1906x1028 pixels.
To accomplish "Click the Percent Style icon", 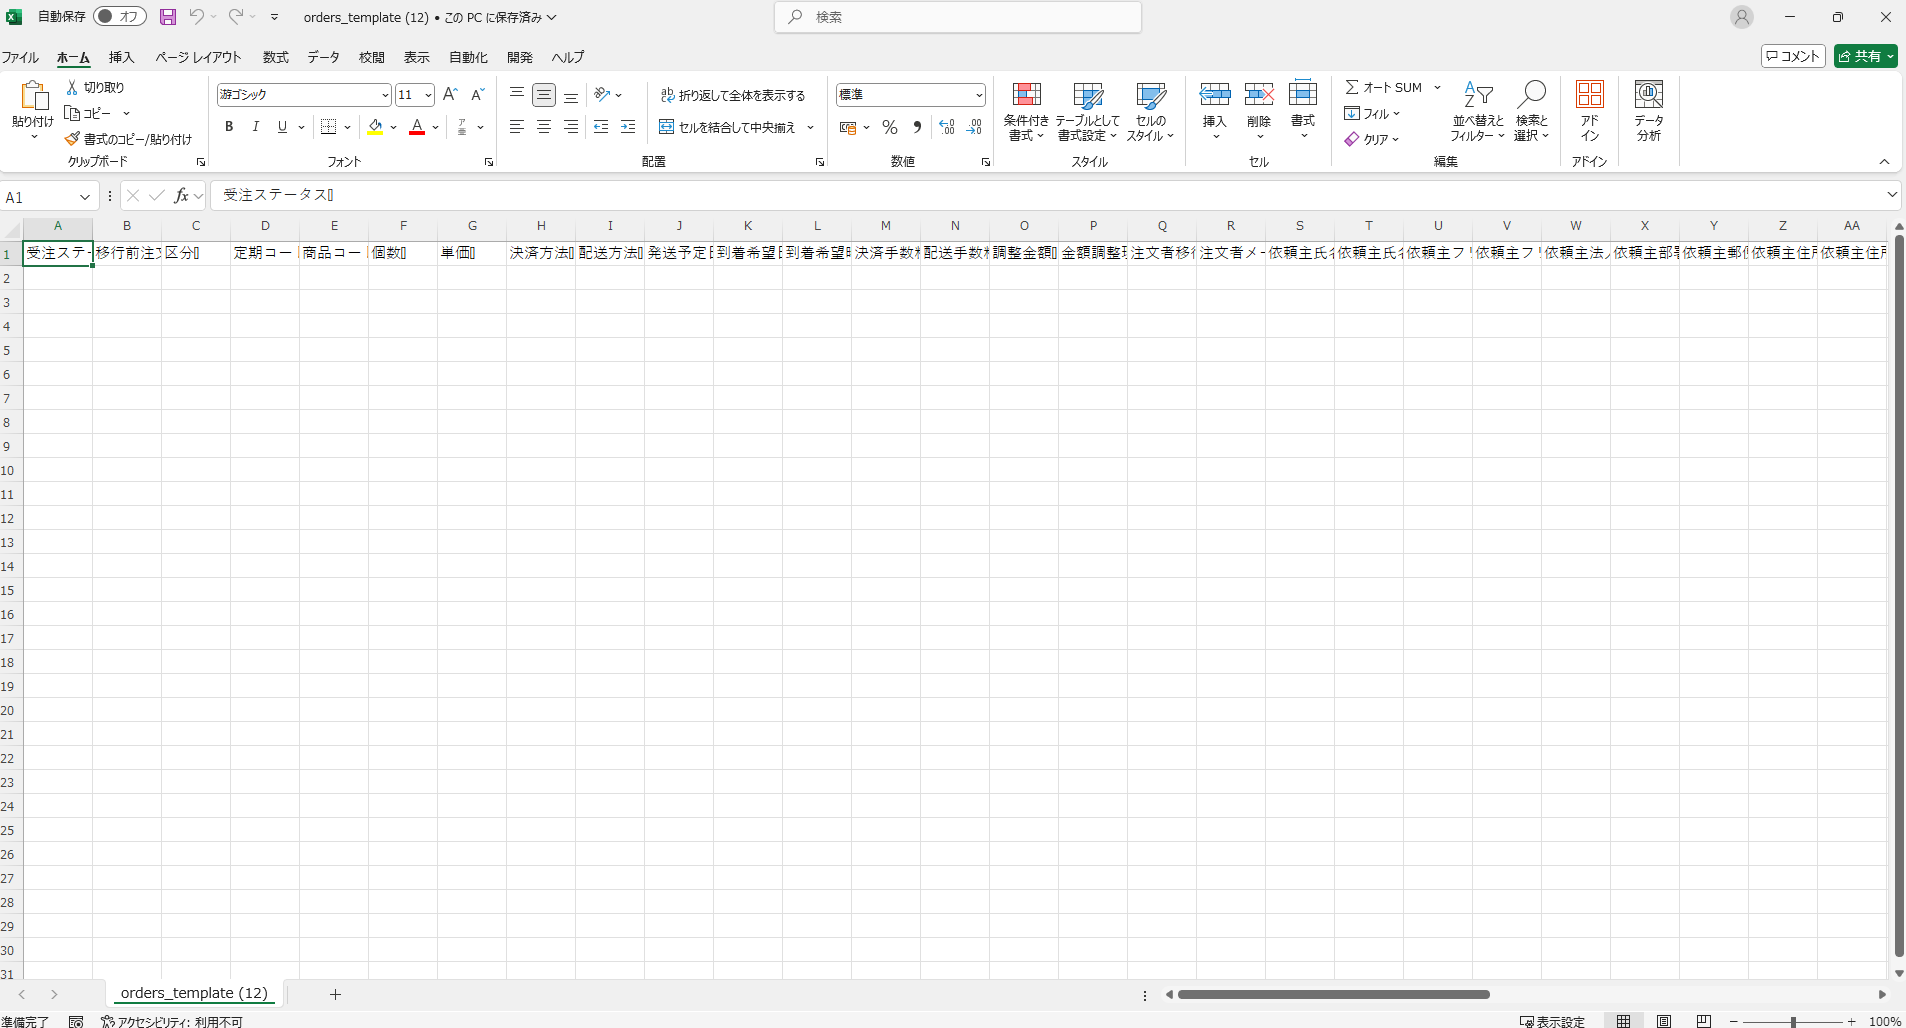I will point(889,127).
